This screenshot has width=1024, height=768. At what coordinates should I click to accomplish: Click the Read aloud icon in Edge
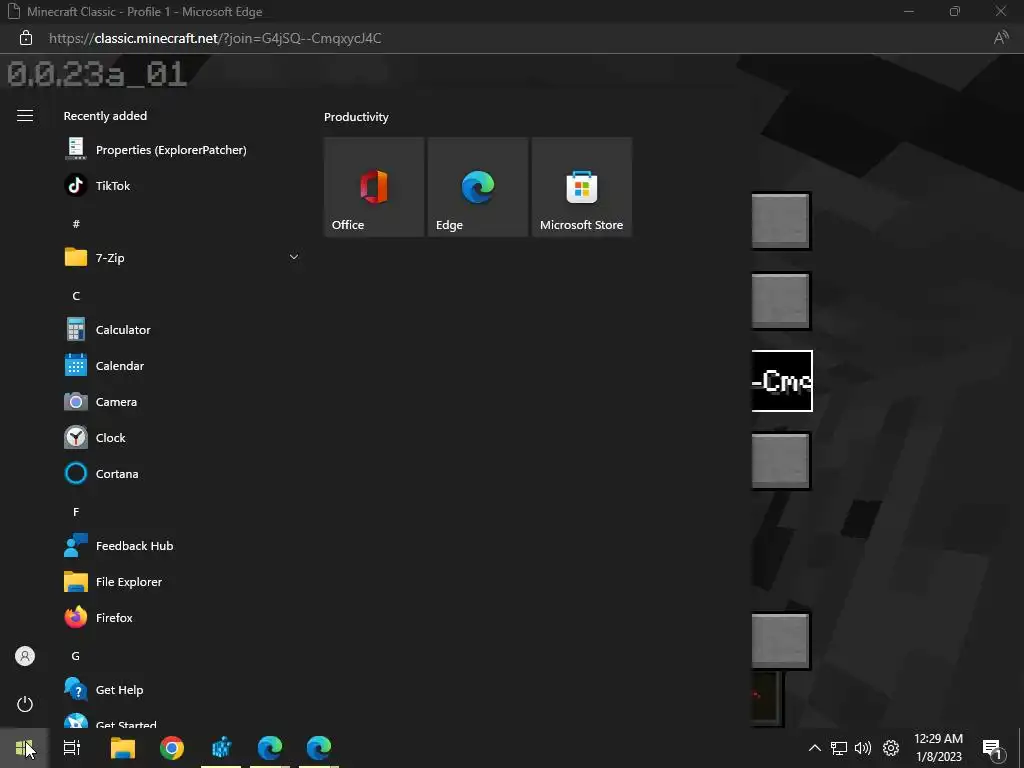tap(1000, 38)
